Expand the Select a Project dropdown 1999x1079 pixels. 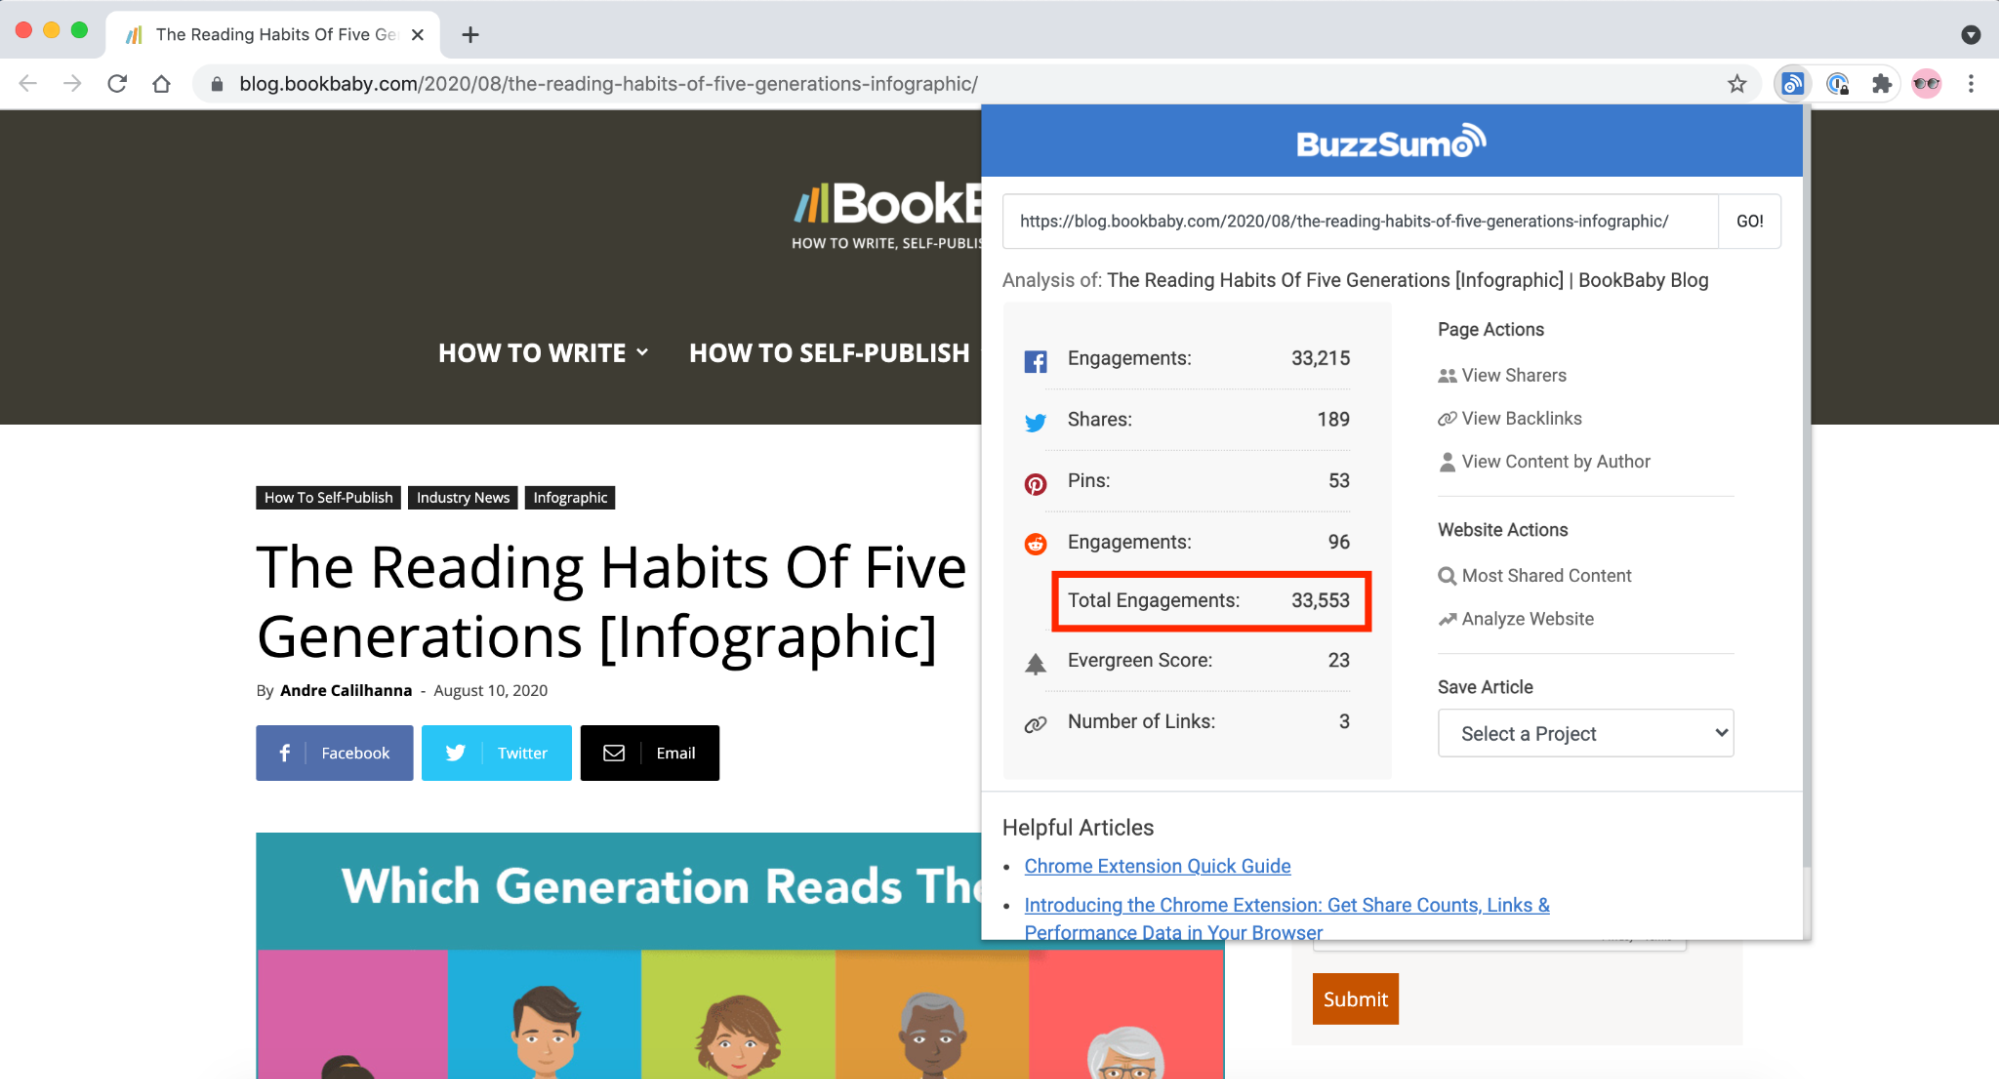[1585, 733]
